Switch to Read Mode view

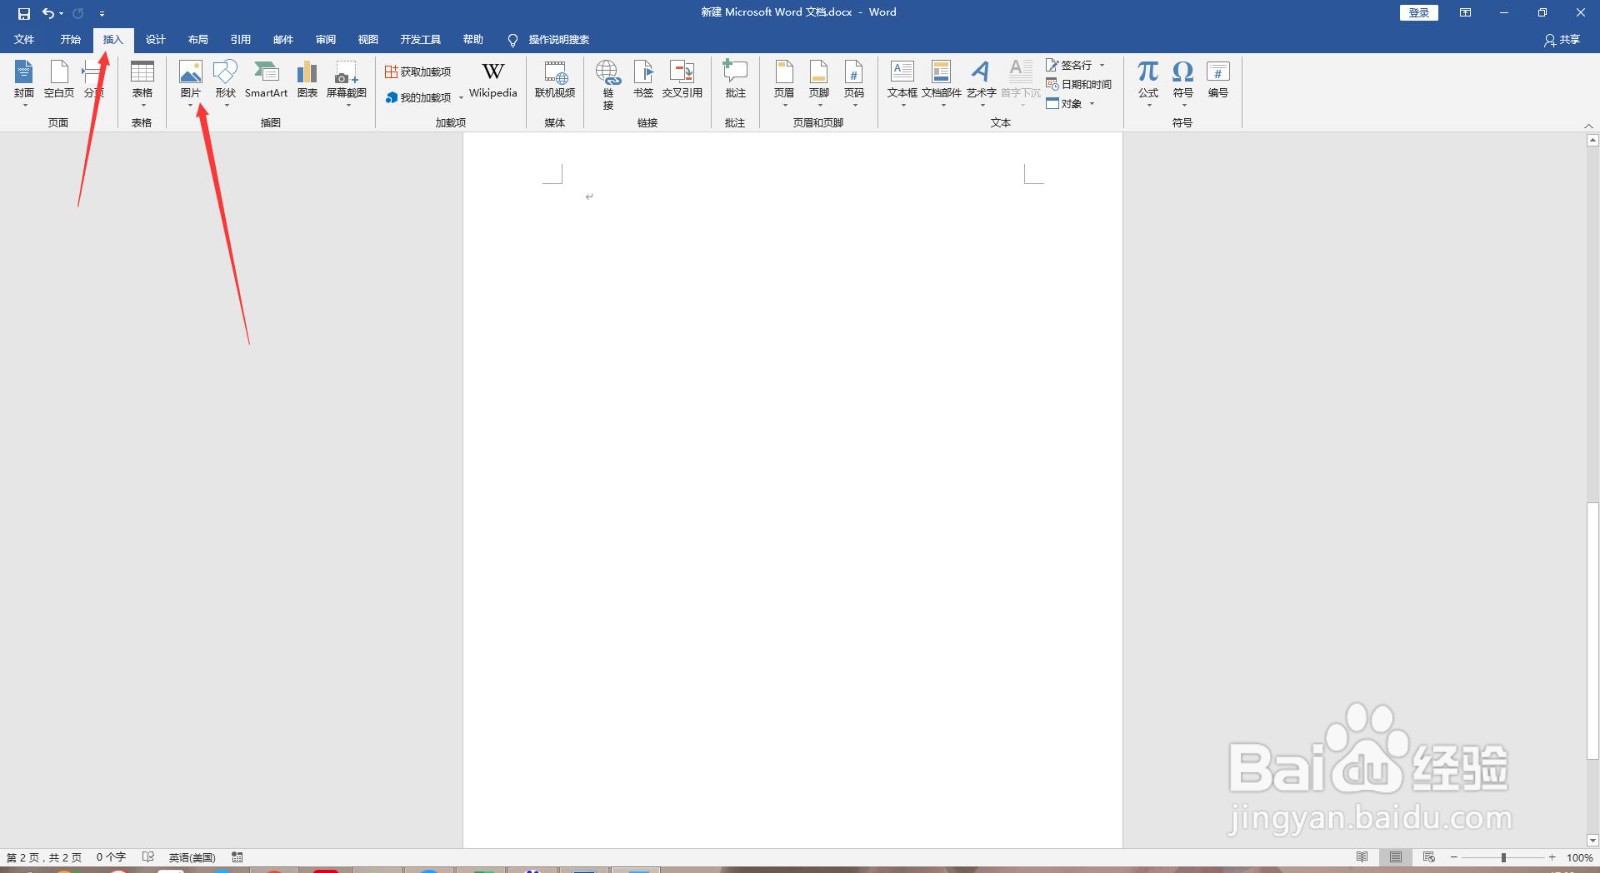[x=1362, y=857]
